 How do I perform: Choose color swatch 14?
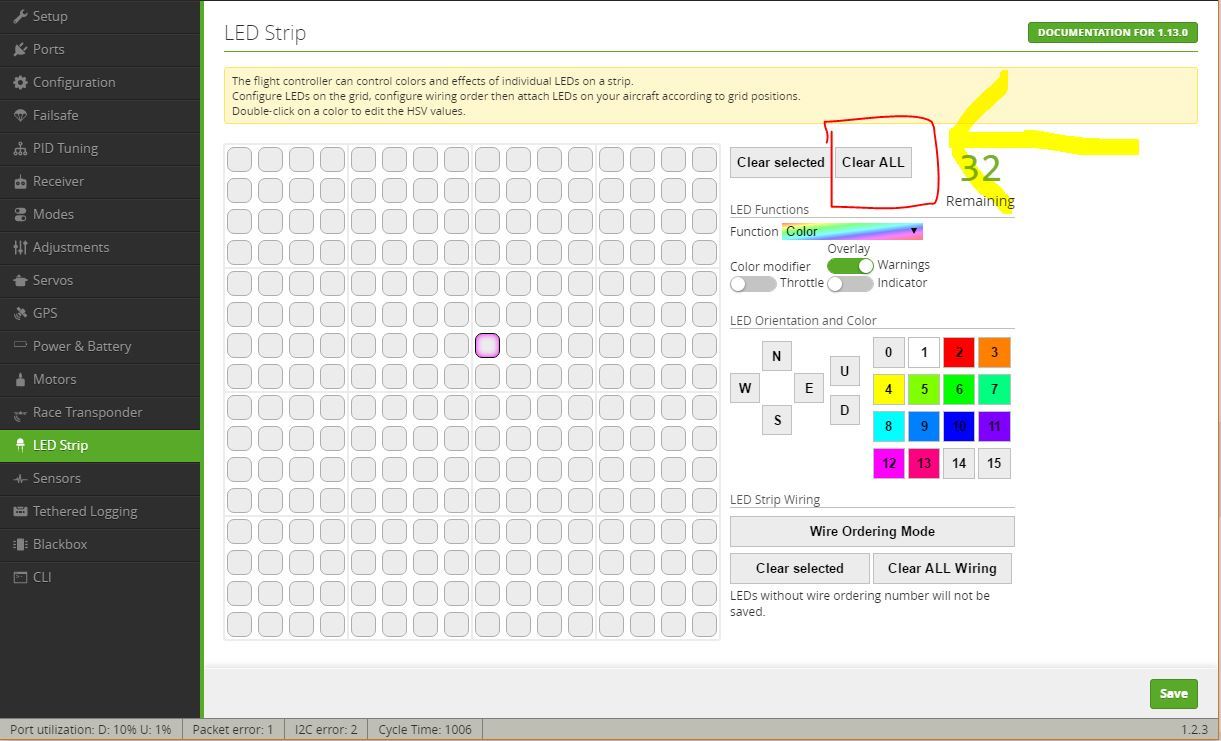959,463
